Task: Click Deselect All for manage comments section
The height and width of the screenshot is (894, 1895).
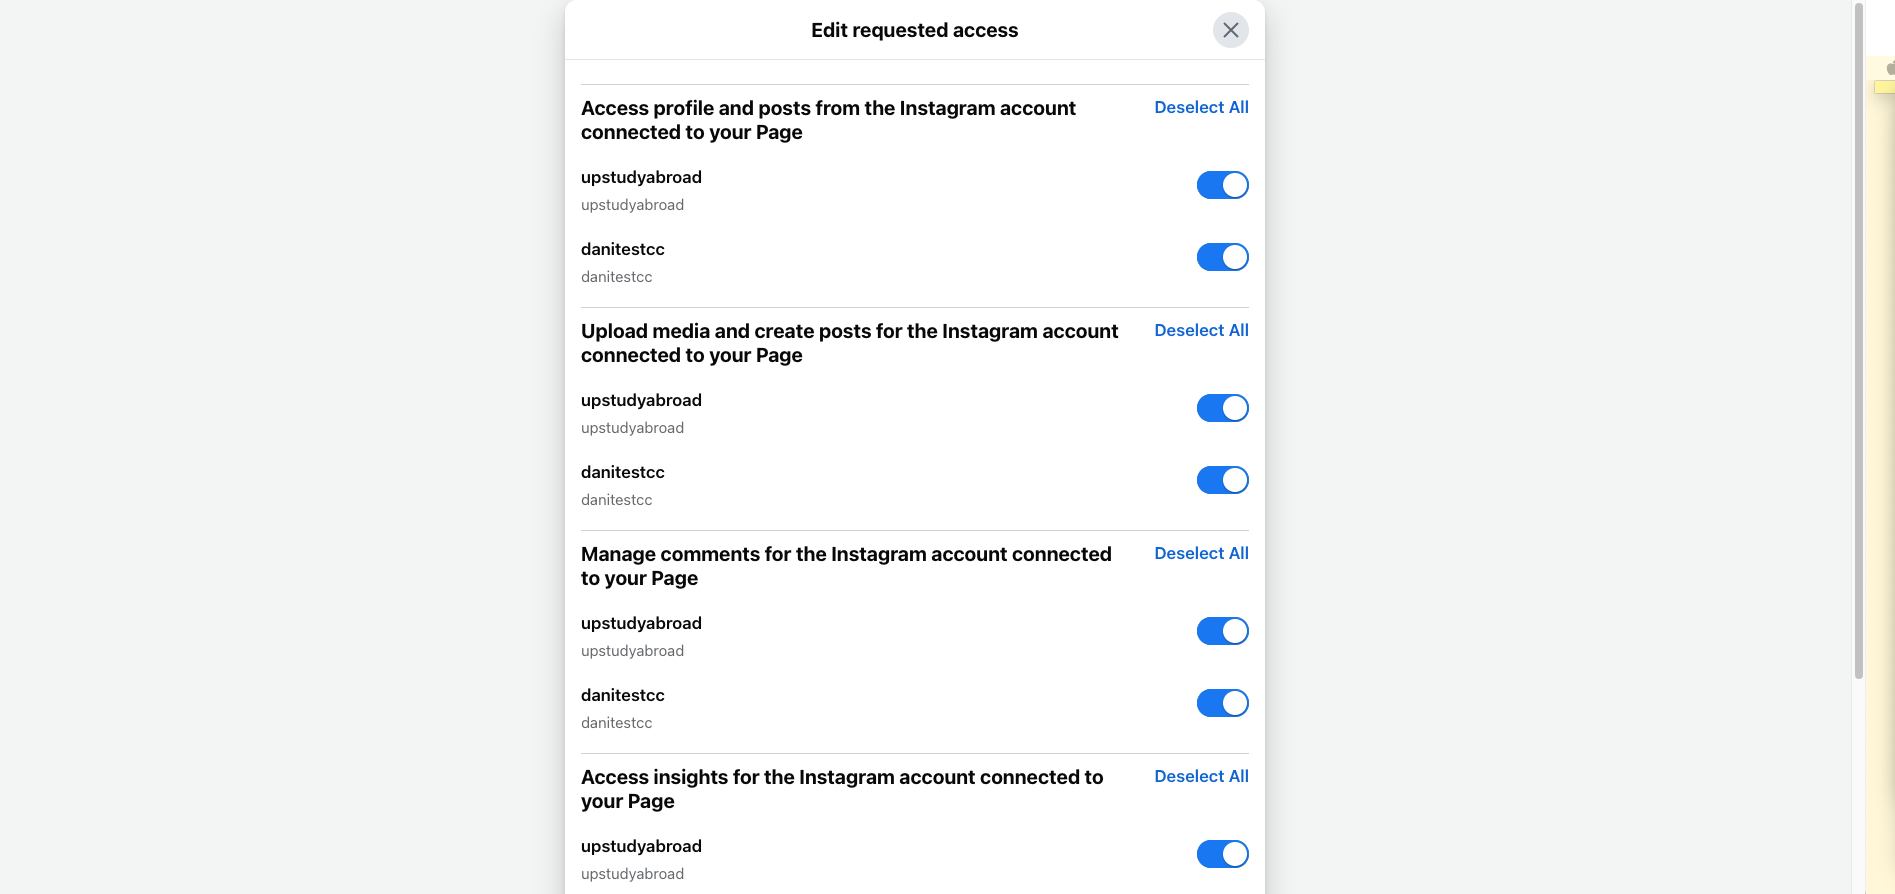Action: point(1201,553)
